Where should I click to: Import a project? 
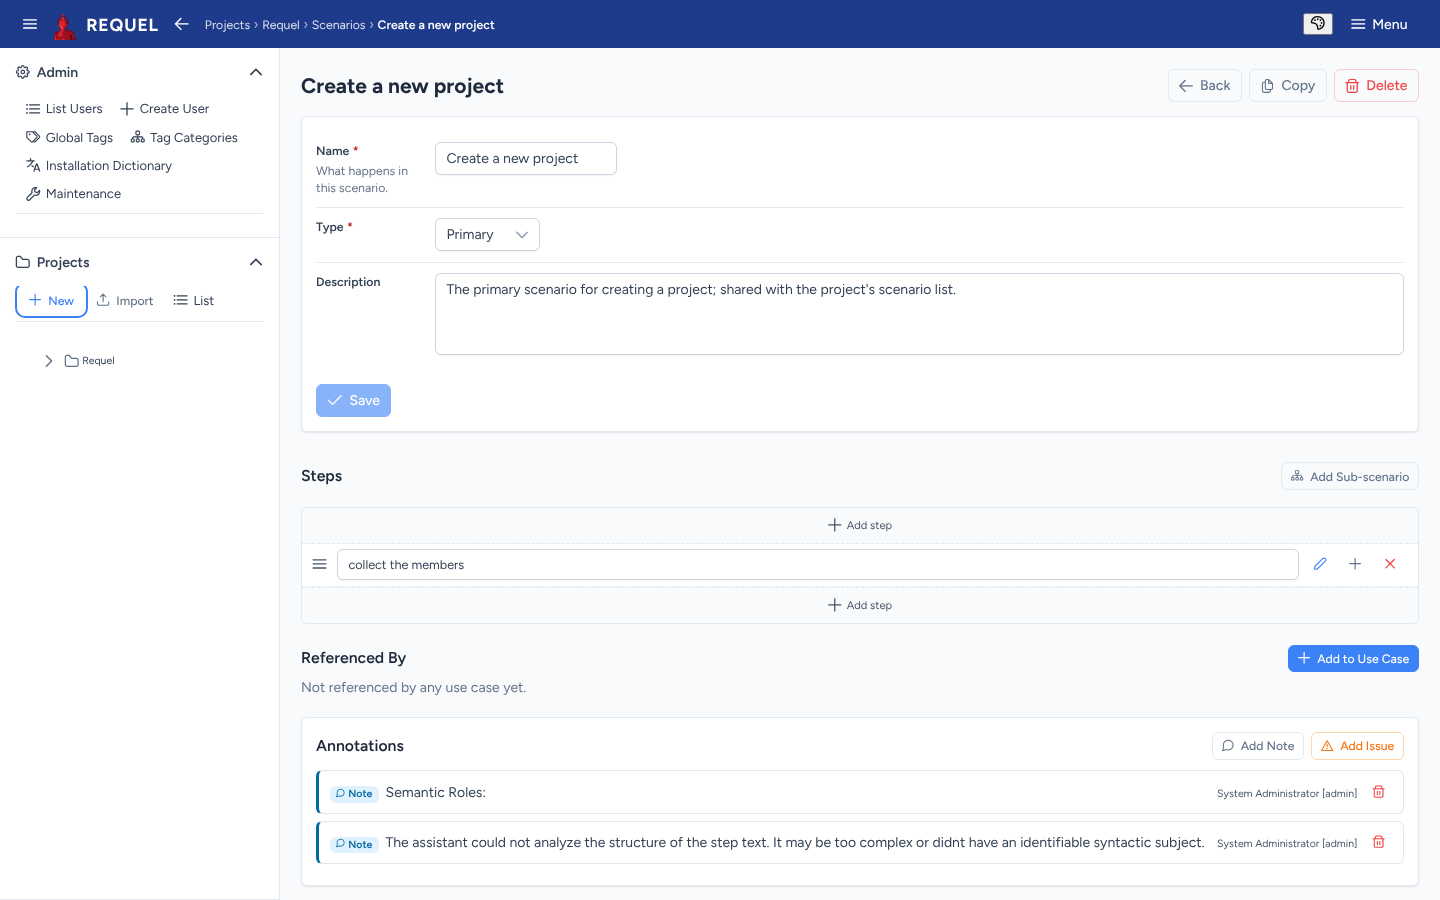coord(125,301)
